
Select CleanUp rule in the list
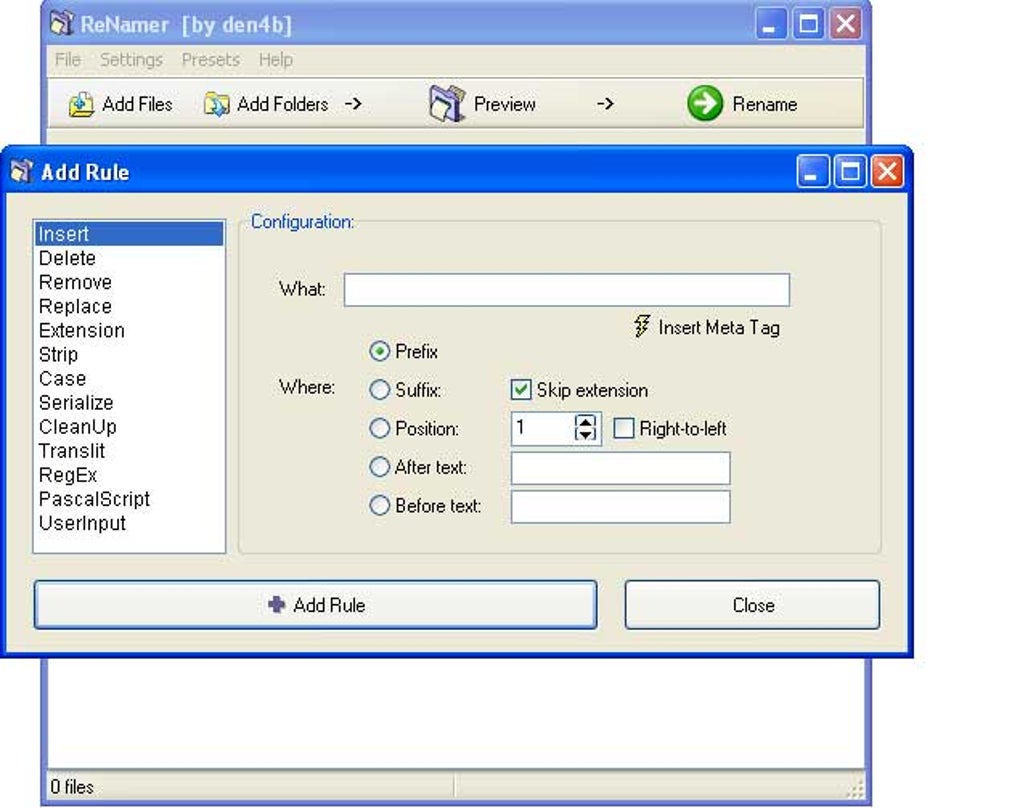click(129, 427)
